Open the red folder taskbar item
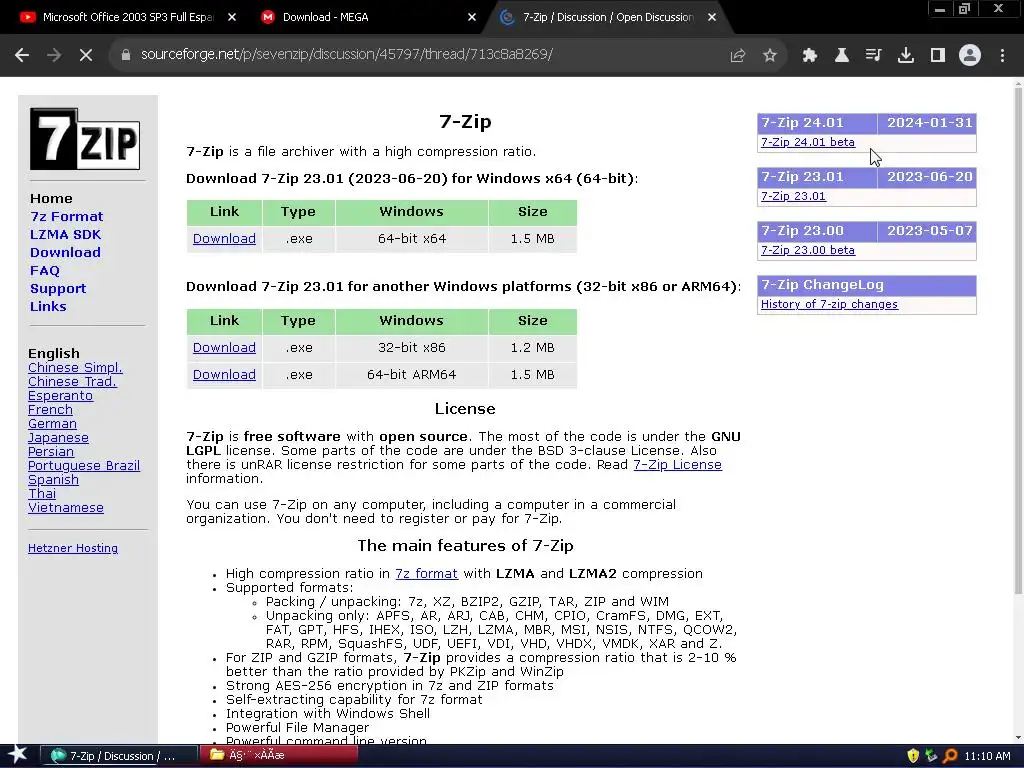This screenshot has width=1024, height=768. tap(279, 756)
